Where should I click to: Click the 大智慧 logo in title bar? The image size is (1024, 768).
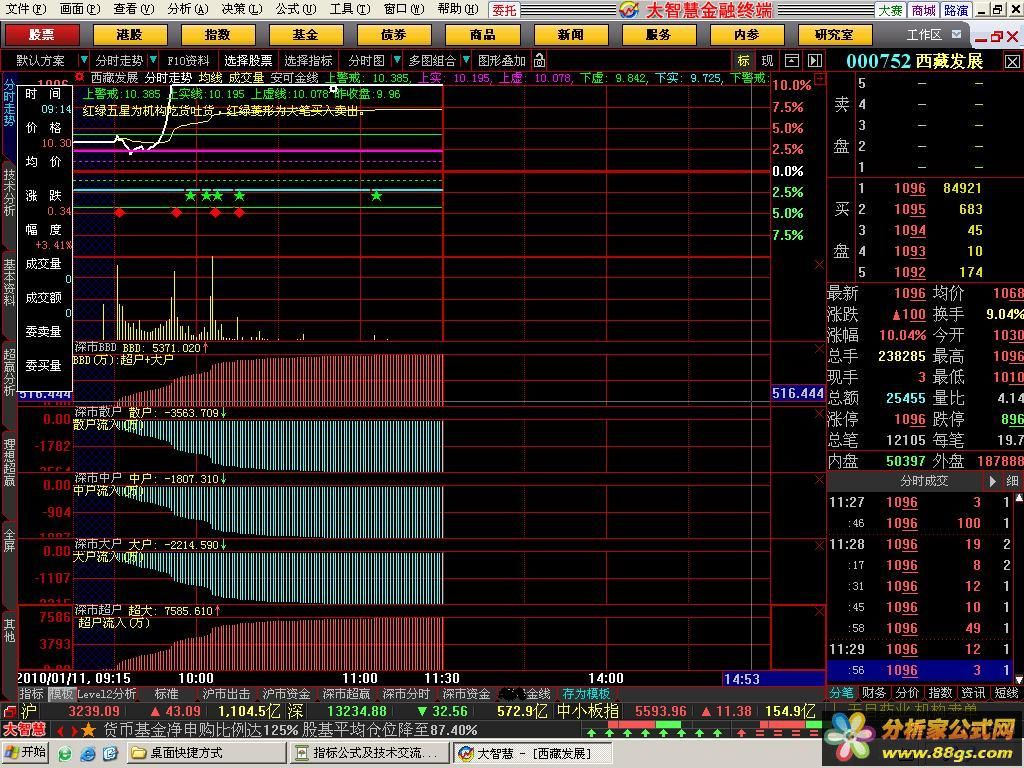630,9
